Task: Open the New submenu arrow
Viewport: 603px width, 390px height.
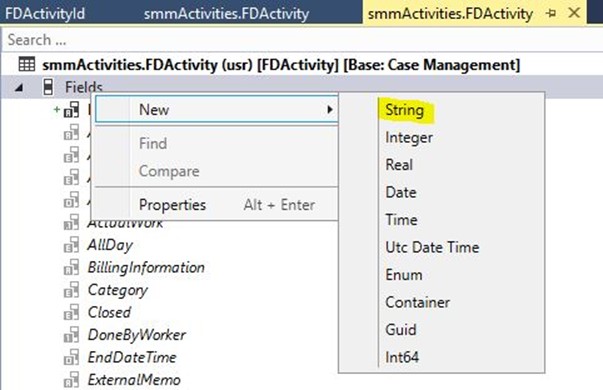Action: tap(330, 110)
